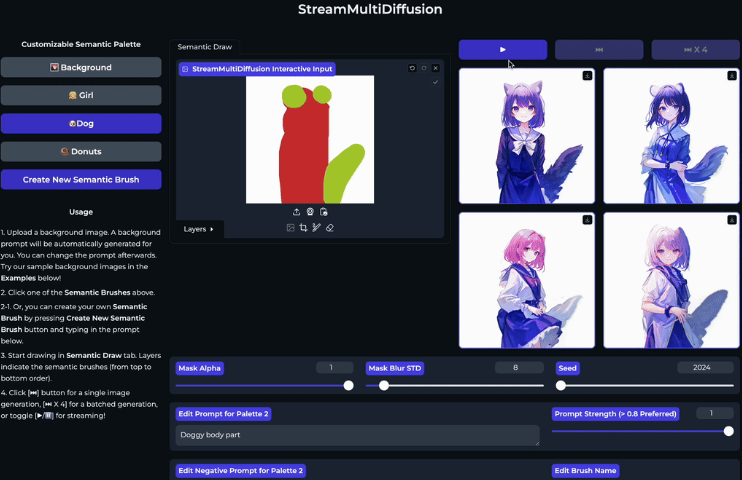The width and height of the screenshot is (742, 480).
Task: Click the Edit Brush Name label
Action: tap(585, 471)
